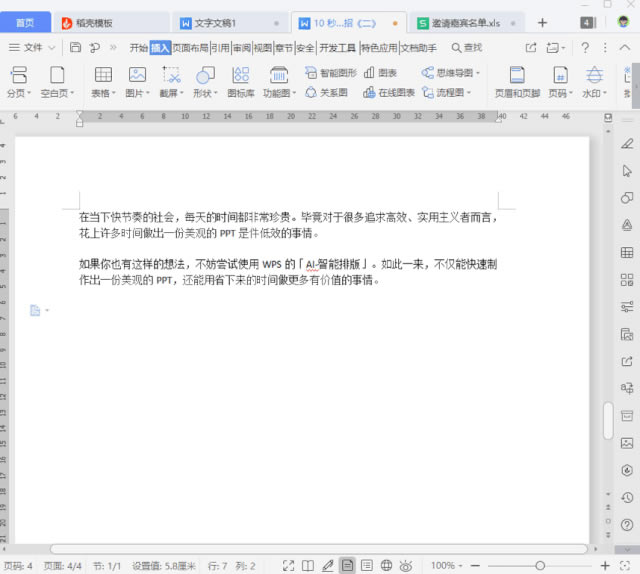Switch to the 页面布局 ribbon tab
This screenshot has width=640, height=574.
click(190, 48)
